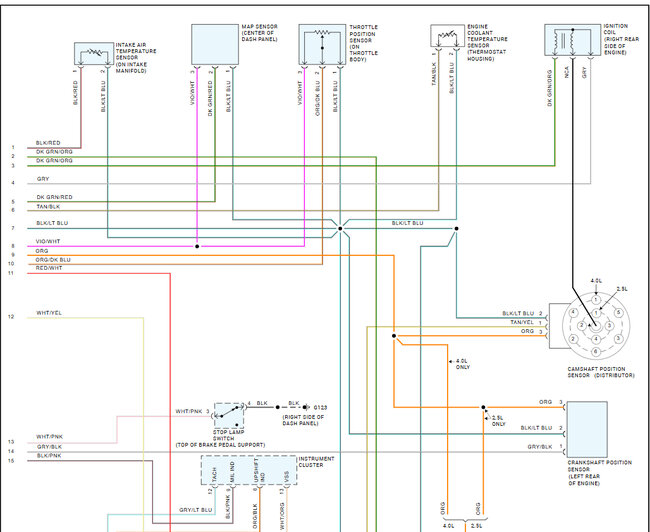Select line number 11 at the left edge
This screenshot has width=650, height=532.
11,273
